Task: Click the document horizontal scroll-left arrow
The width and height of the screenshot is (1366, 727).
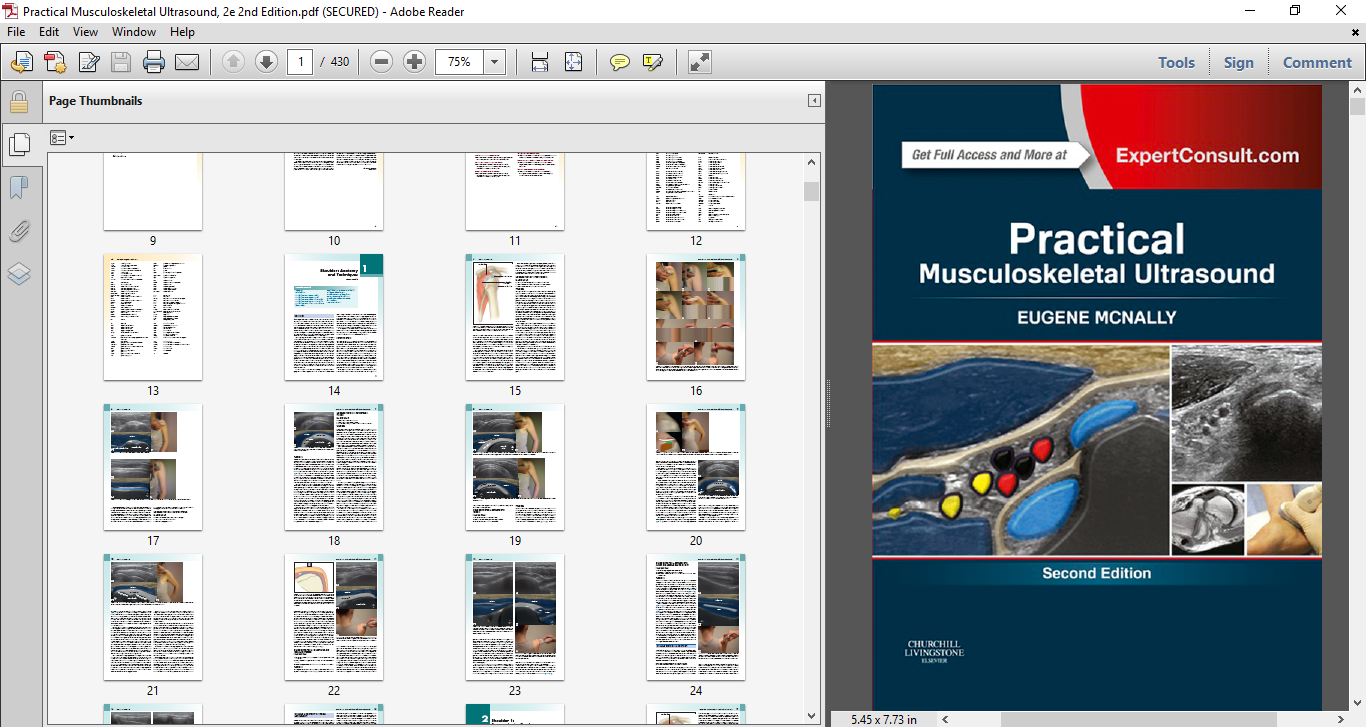Action: (x=945, y=719)
